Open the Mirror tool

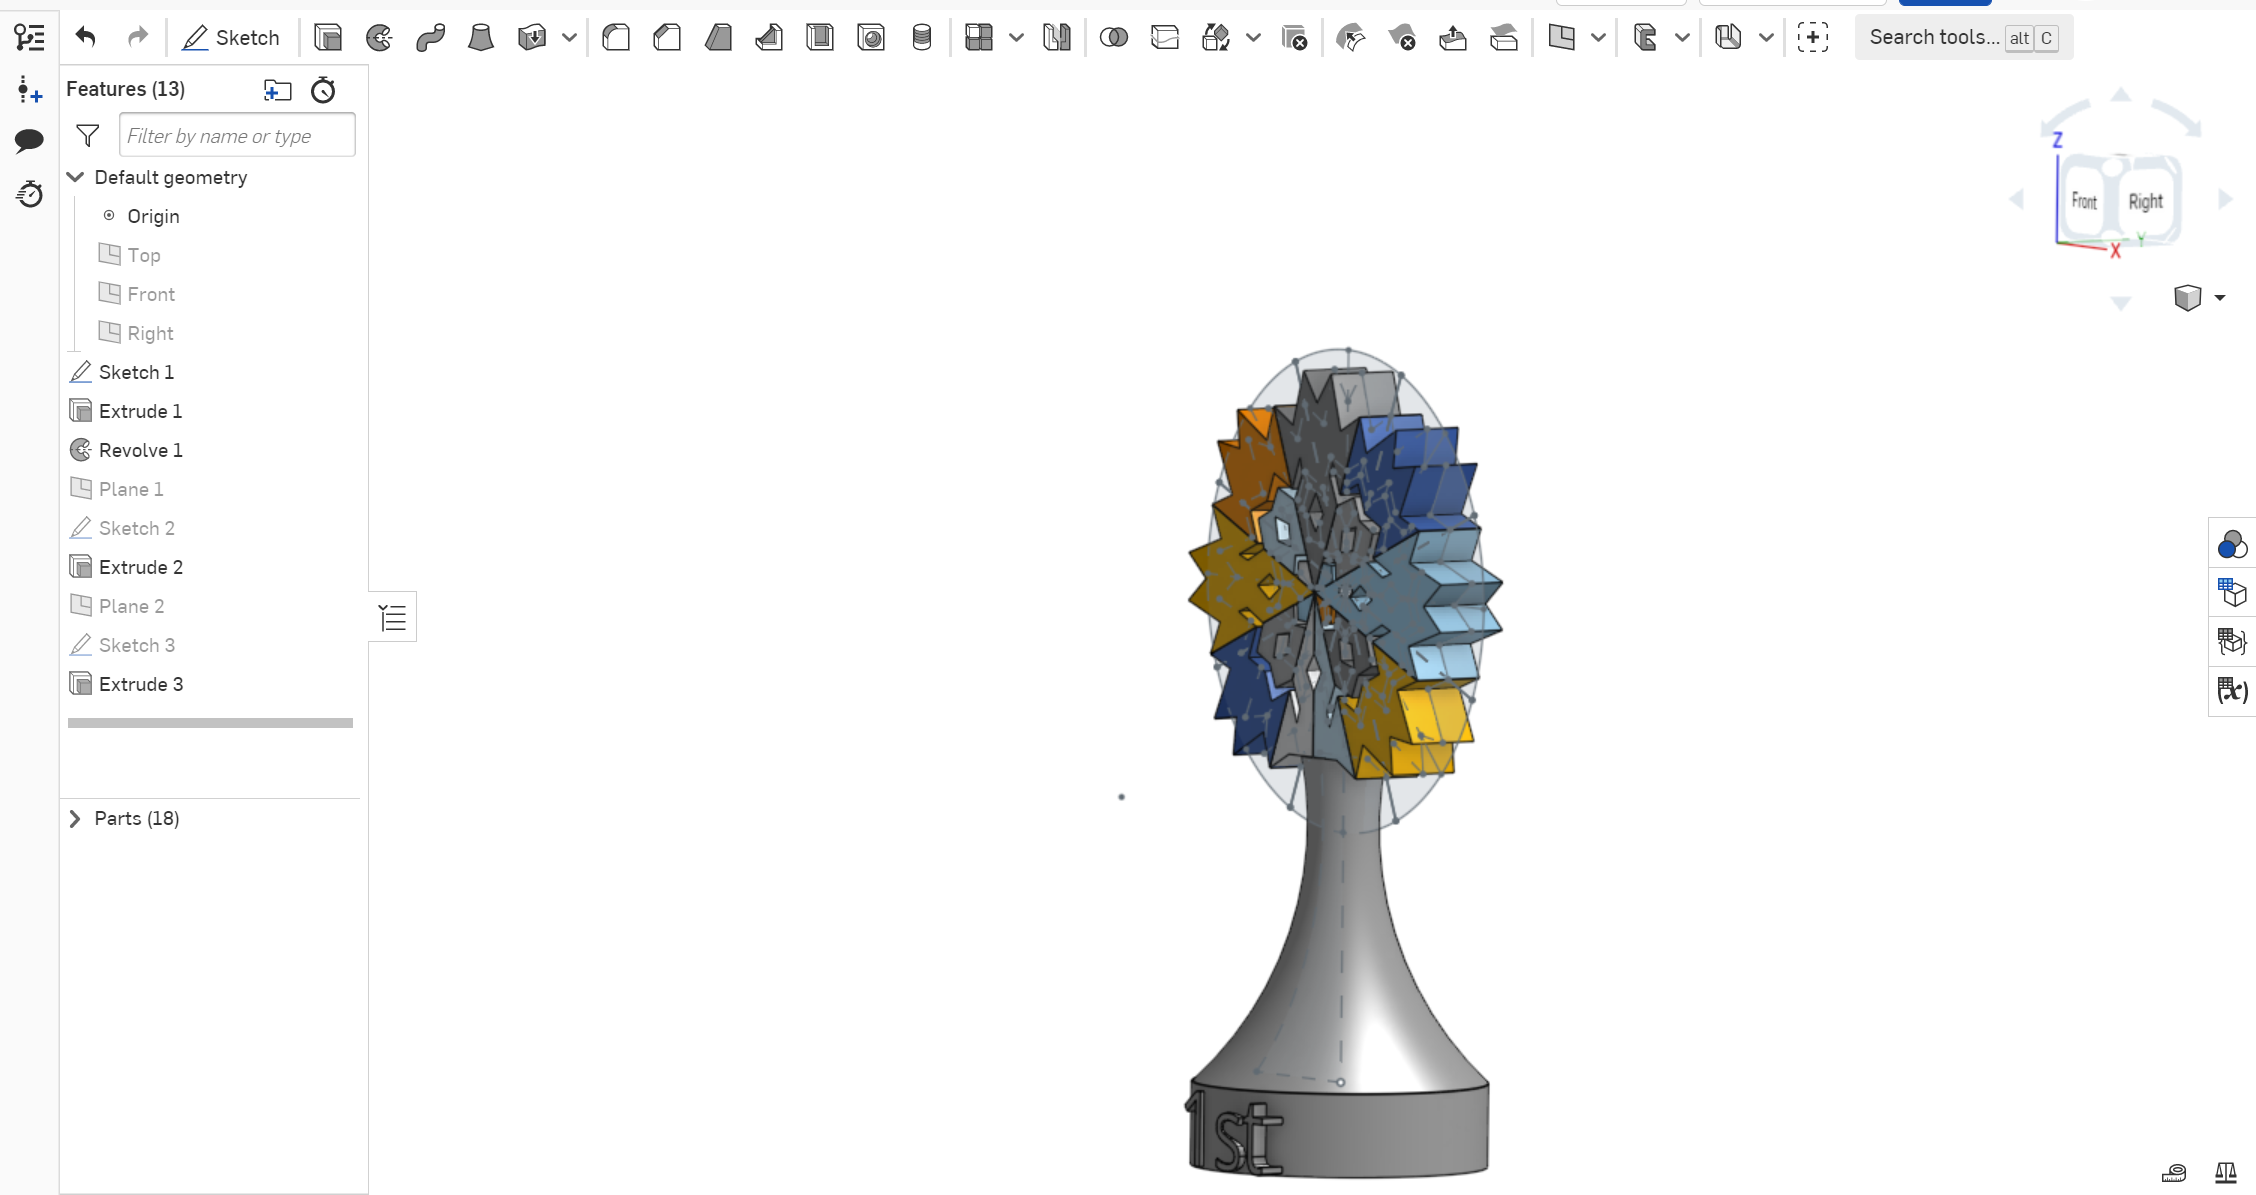pyautogui.click(x=1057, y=37)
